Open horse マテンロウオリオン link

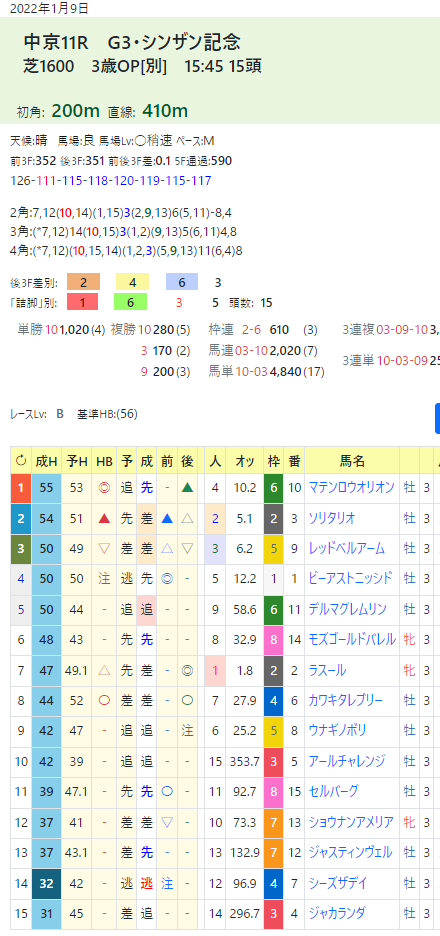(x=351, y=488)
